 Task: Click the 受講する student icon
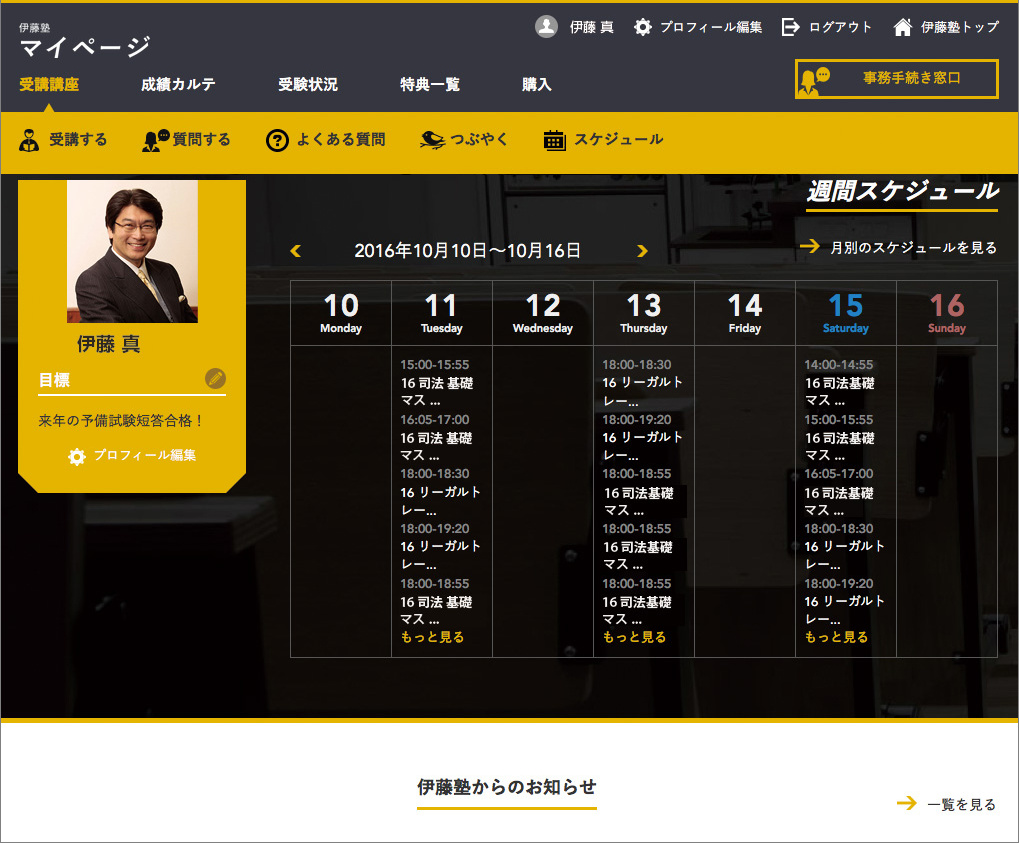(x=30, y=140)
